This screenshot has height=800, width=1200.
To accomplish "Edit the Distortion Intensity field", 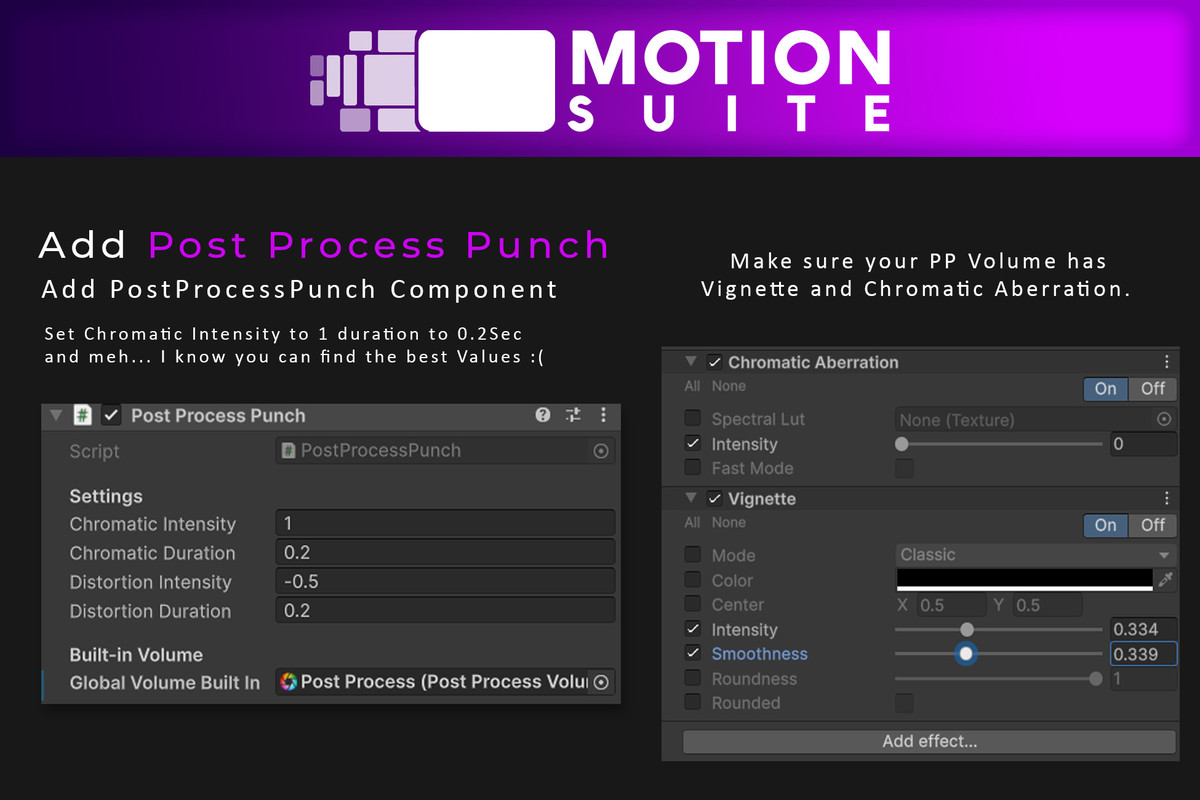I will pos(445,581).
